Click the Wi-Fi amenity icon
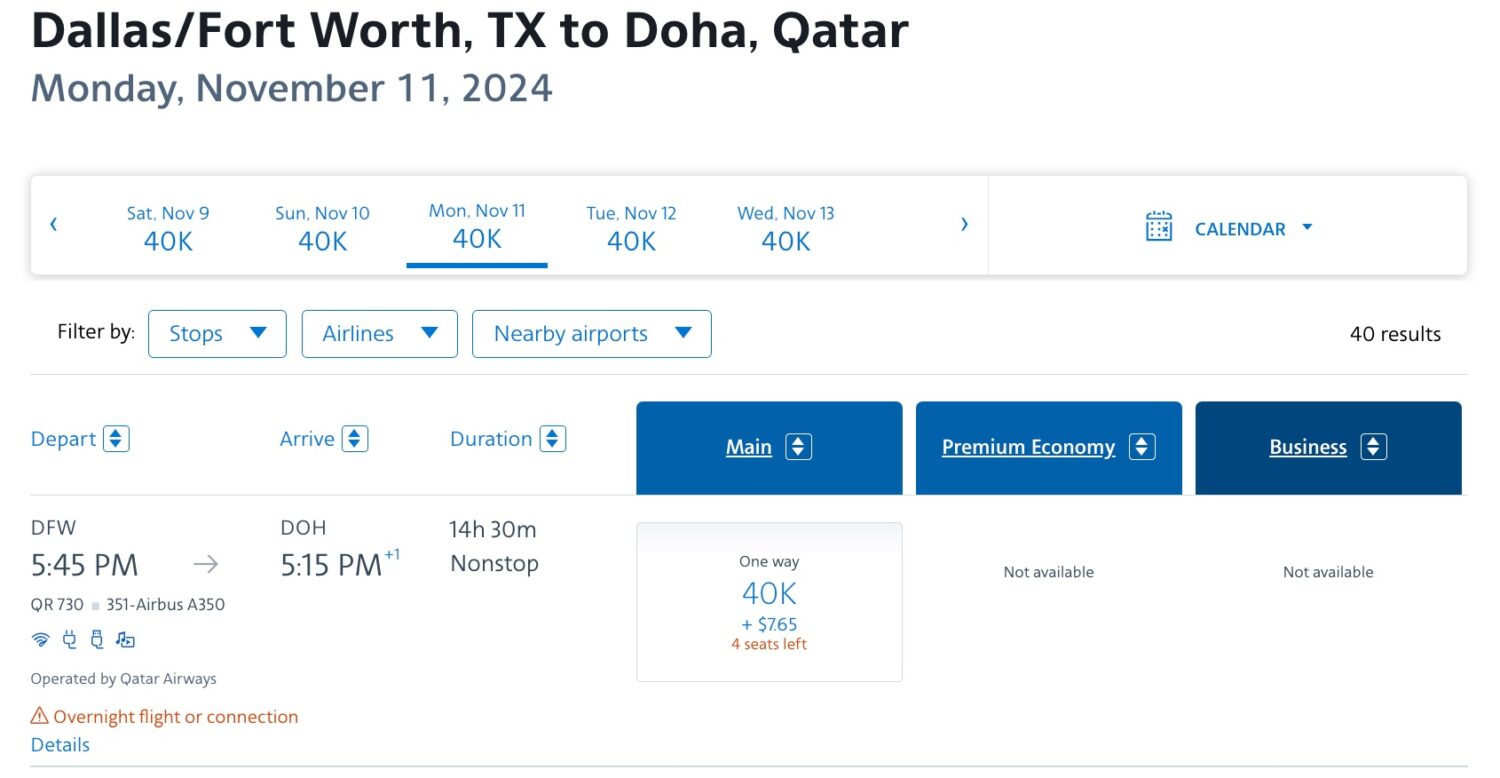The image size is (1500, 778). click(x=40, y=639)
